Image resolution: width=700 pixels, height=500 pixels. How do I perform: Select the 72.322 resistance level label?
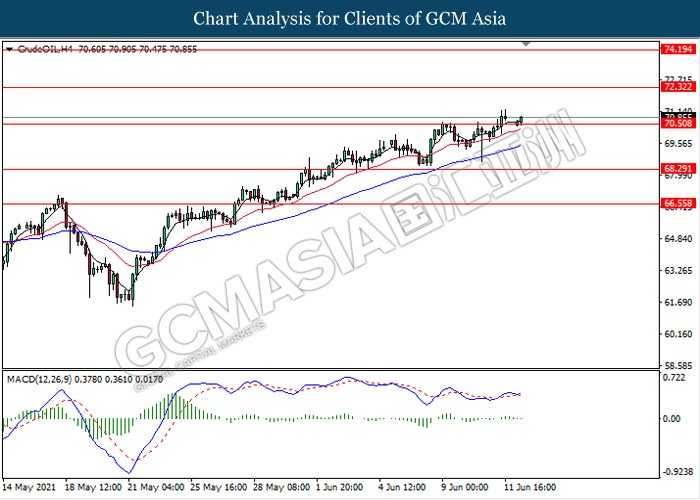678,87
